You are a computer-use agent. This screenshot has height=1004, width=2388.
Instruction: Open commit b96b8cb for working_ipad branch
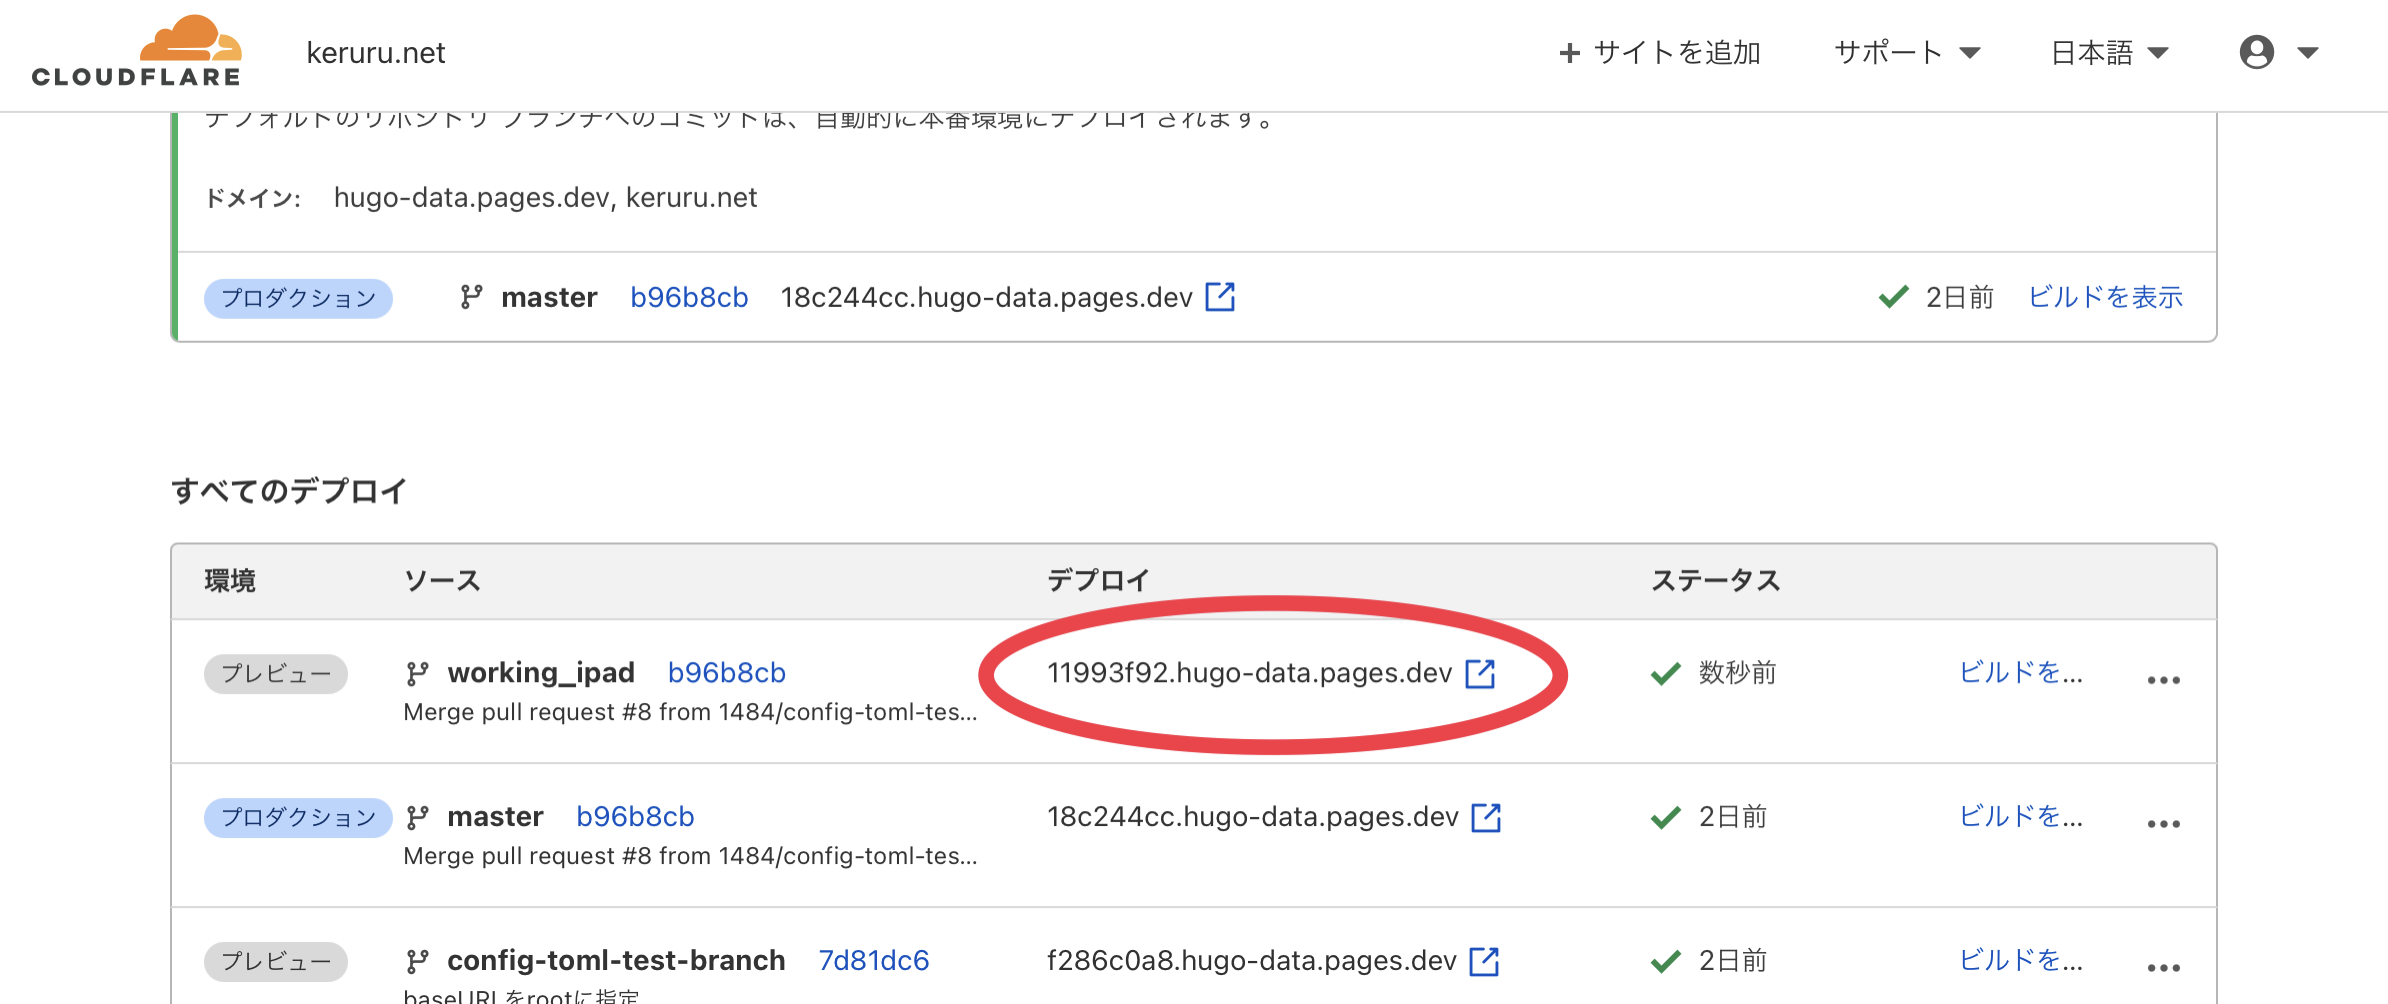[726, 673]
